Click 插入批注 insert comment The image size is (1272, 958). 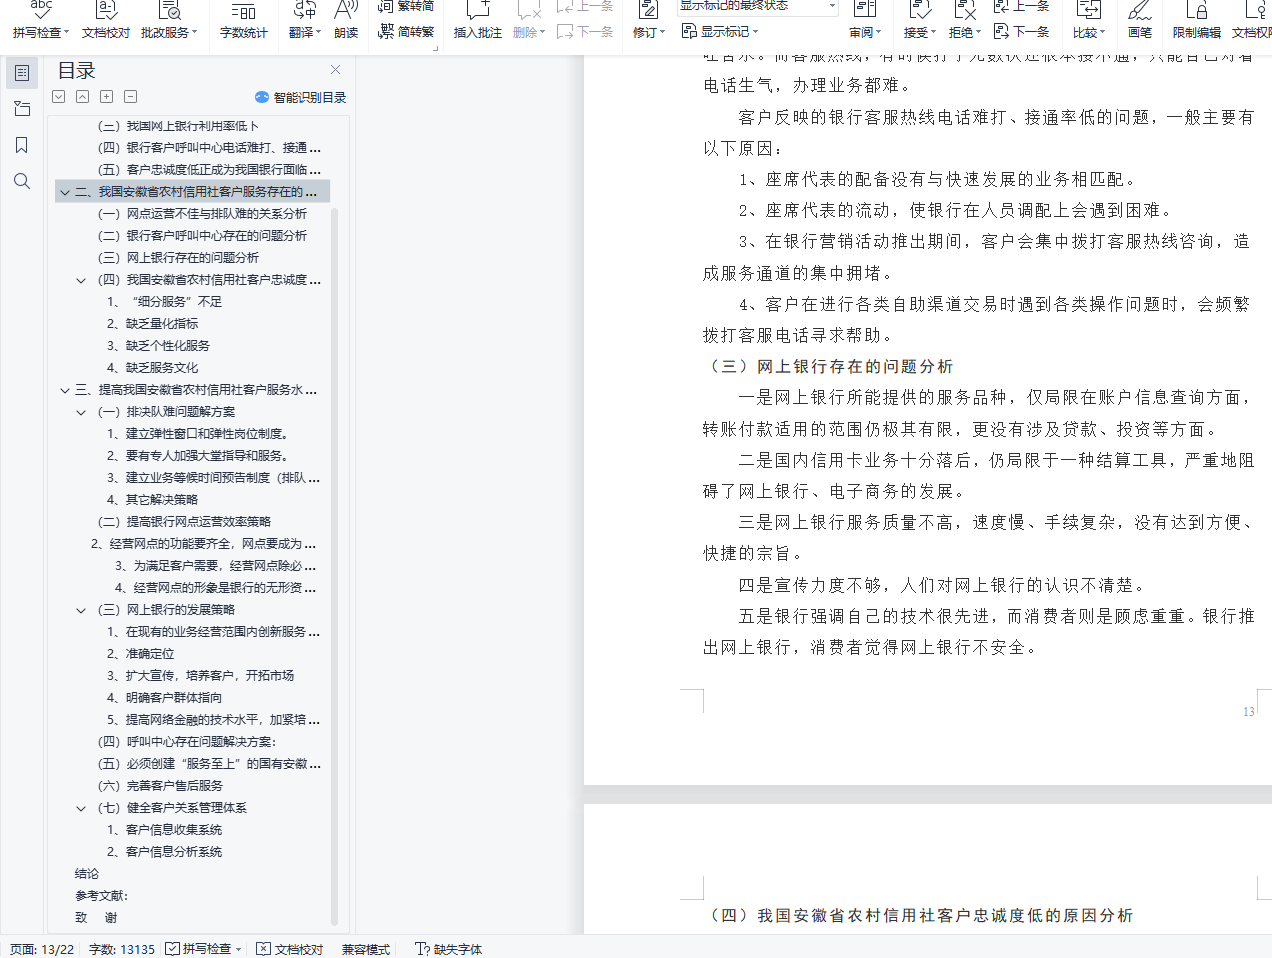coord(477,20)
